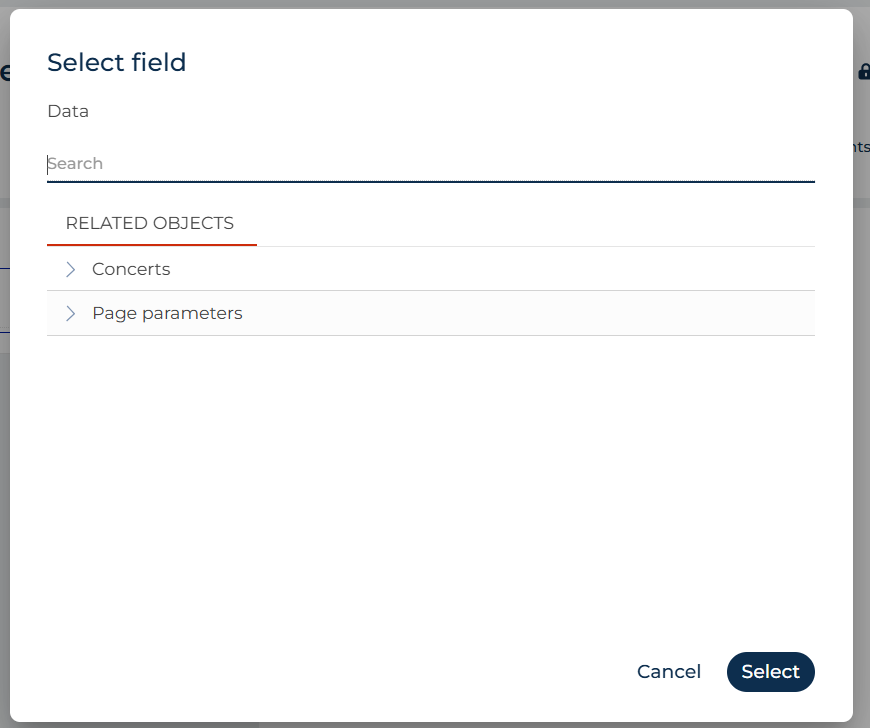Open the RELATED OBJECTS tab
This screenshot has height=728, width=870.
[x=150, y=223]
